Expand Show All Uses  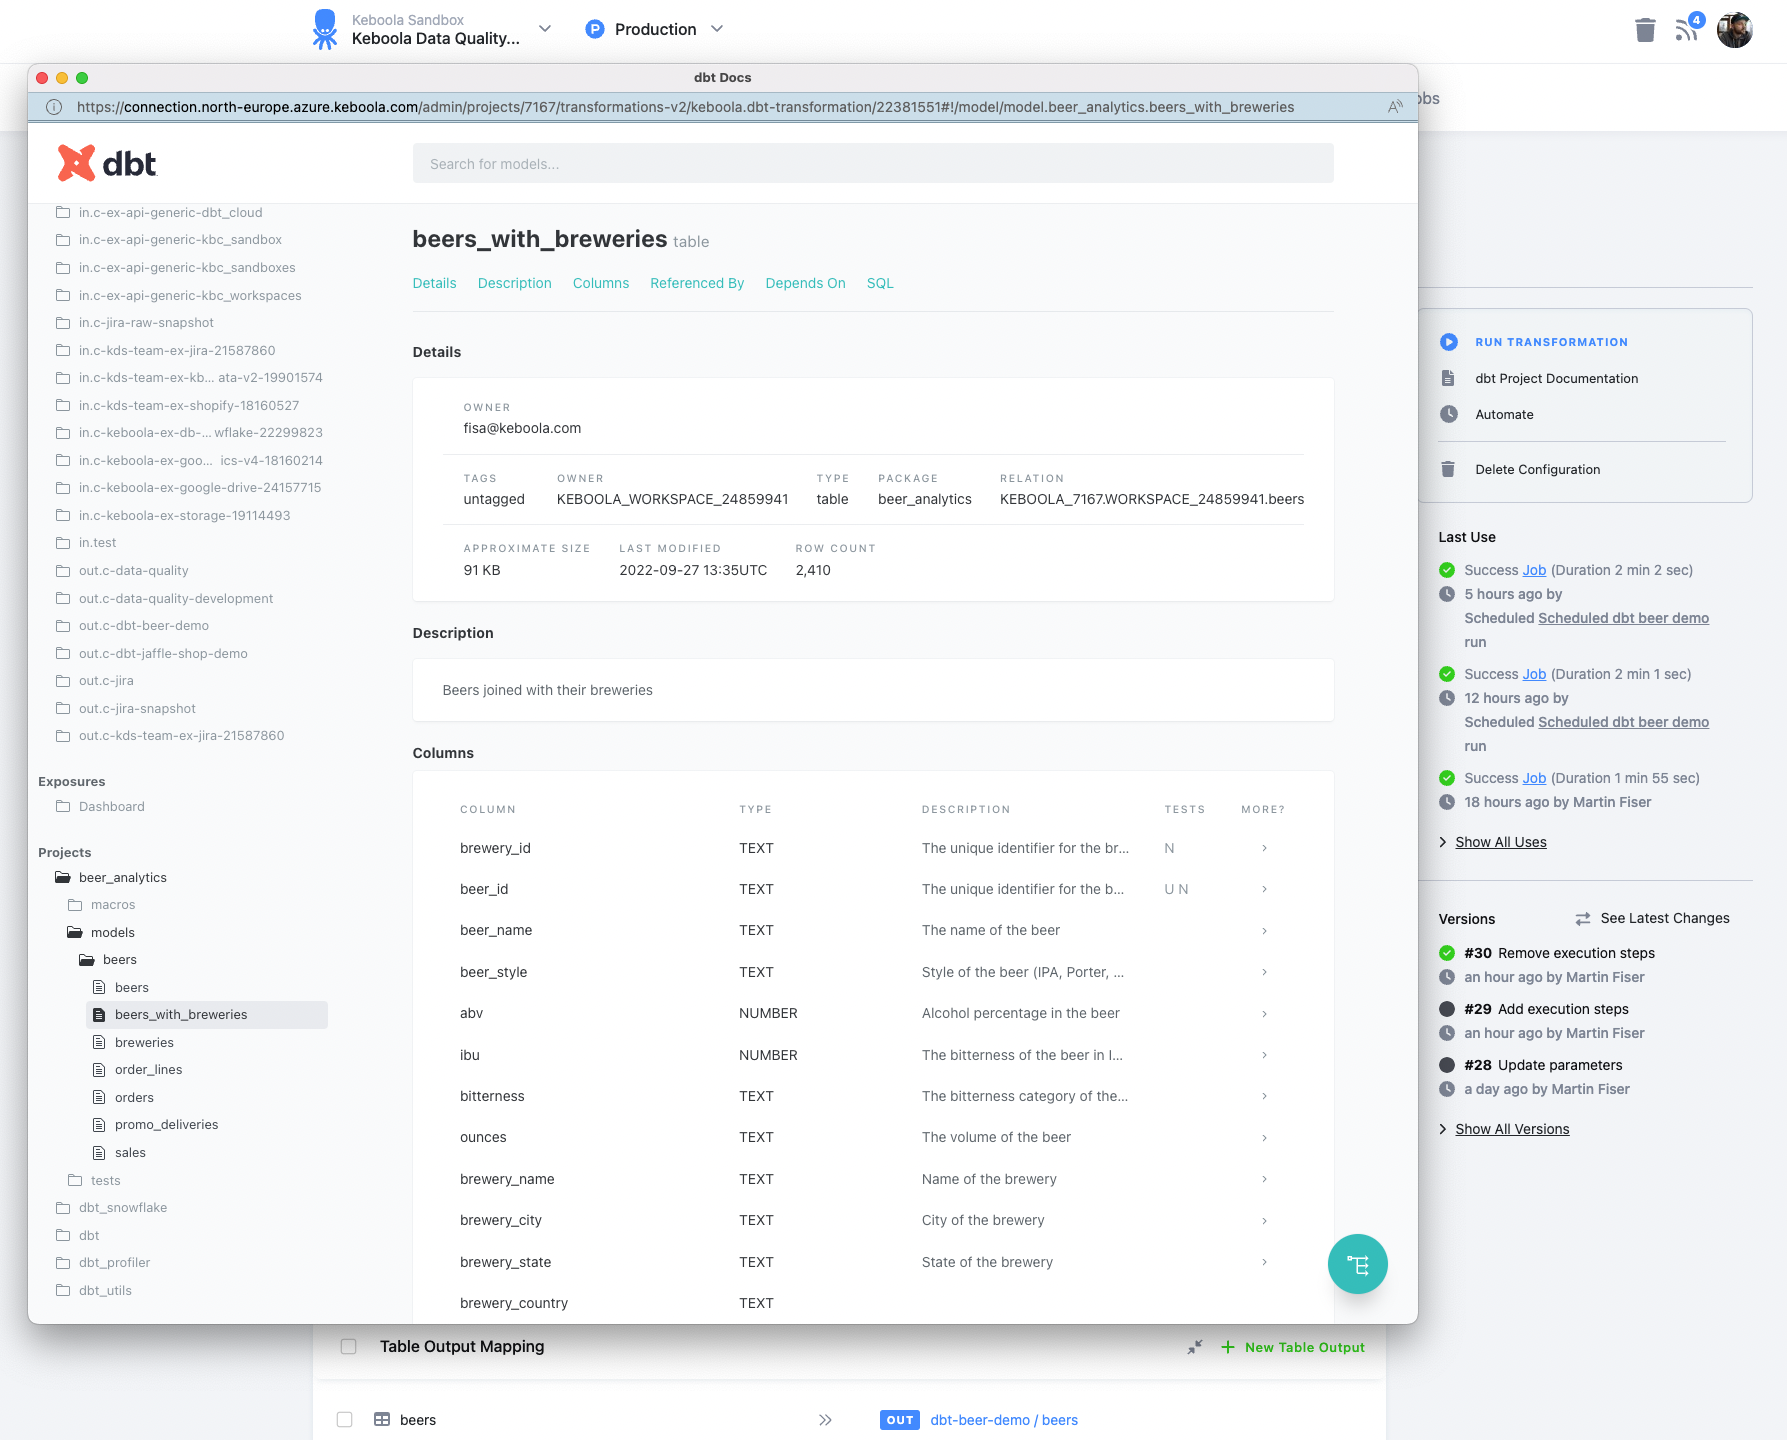pyautogui.click(x=1500, y=842)
